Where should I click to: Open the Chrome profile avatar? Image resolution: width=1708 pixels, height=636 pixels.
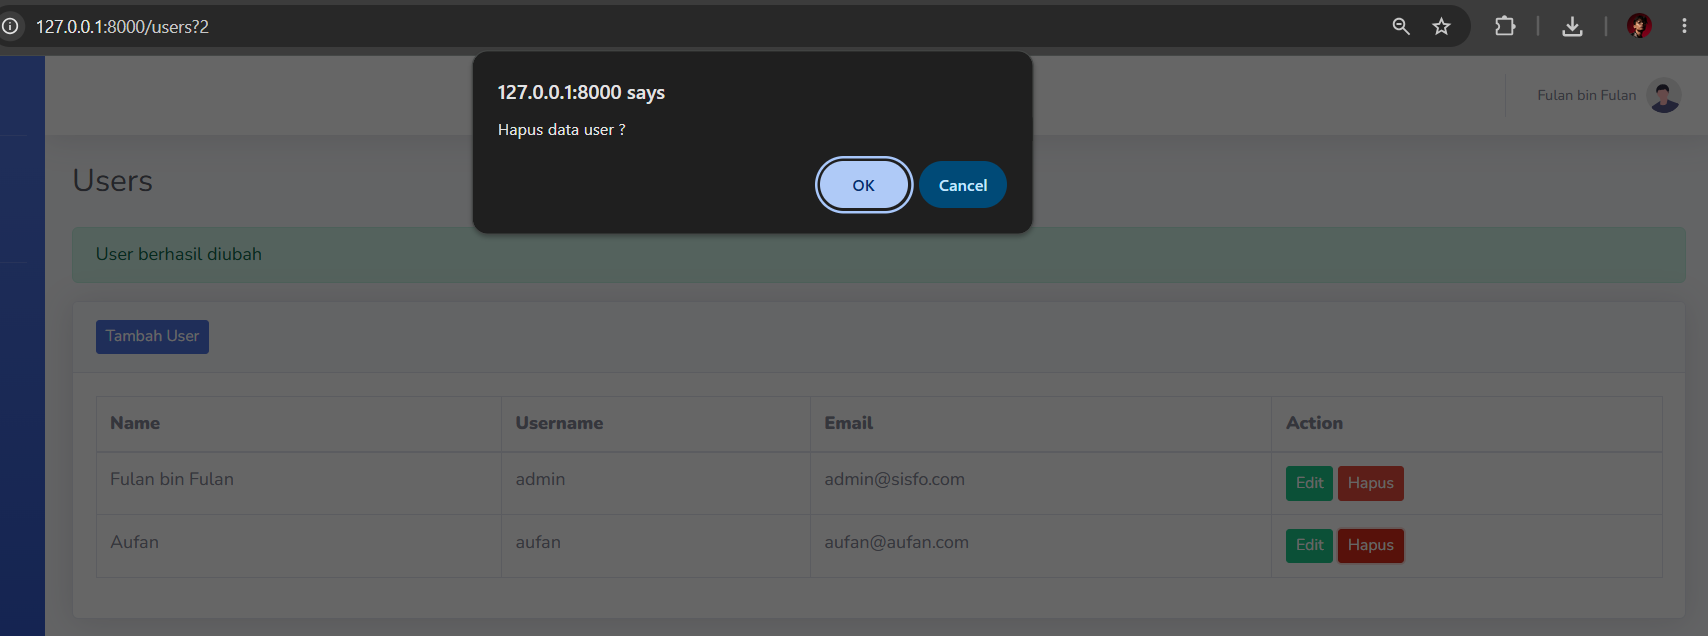click(1639, 26)
